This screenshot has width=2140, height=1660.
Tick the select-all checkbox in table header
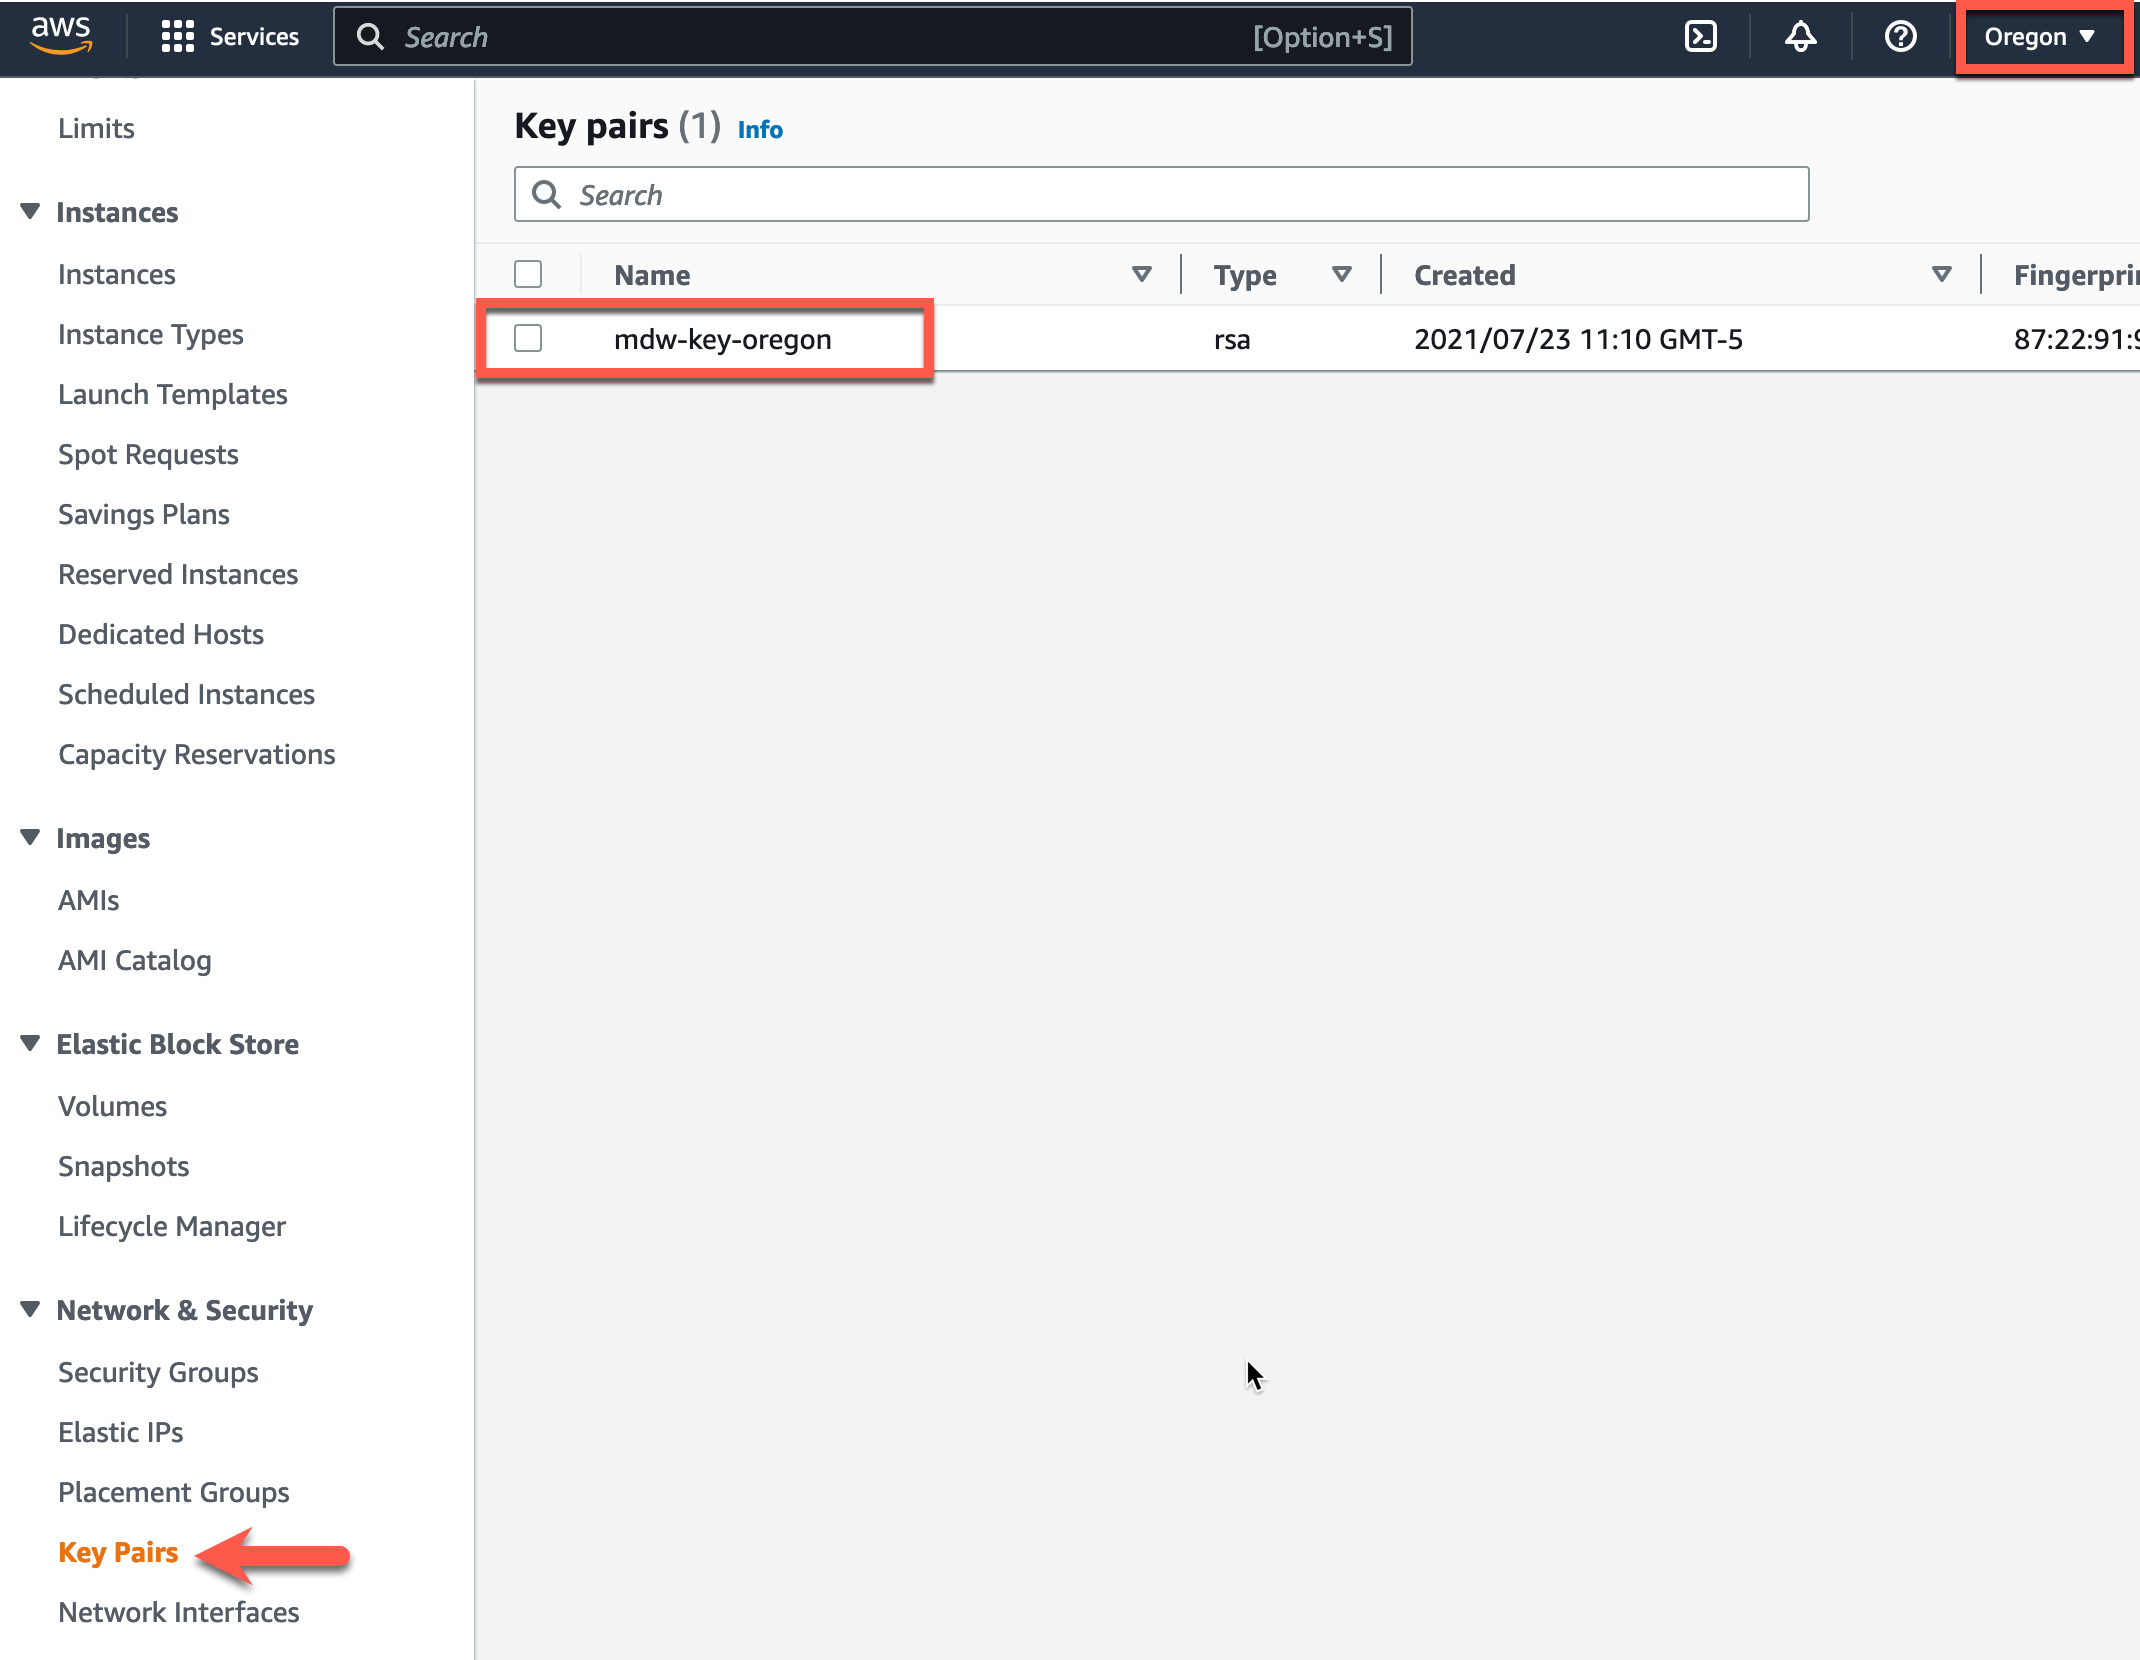click(528, 274)
